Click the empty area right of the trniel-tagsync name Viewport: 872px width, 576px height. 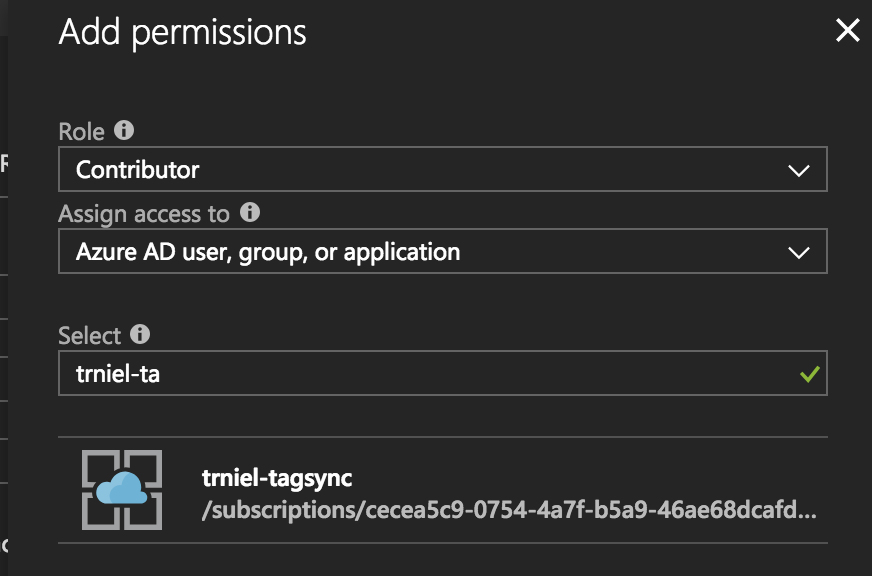pos(600,478)
